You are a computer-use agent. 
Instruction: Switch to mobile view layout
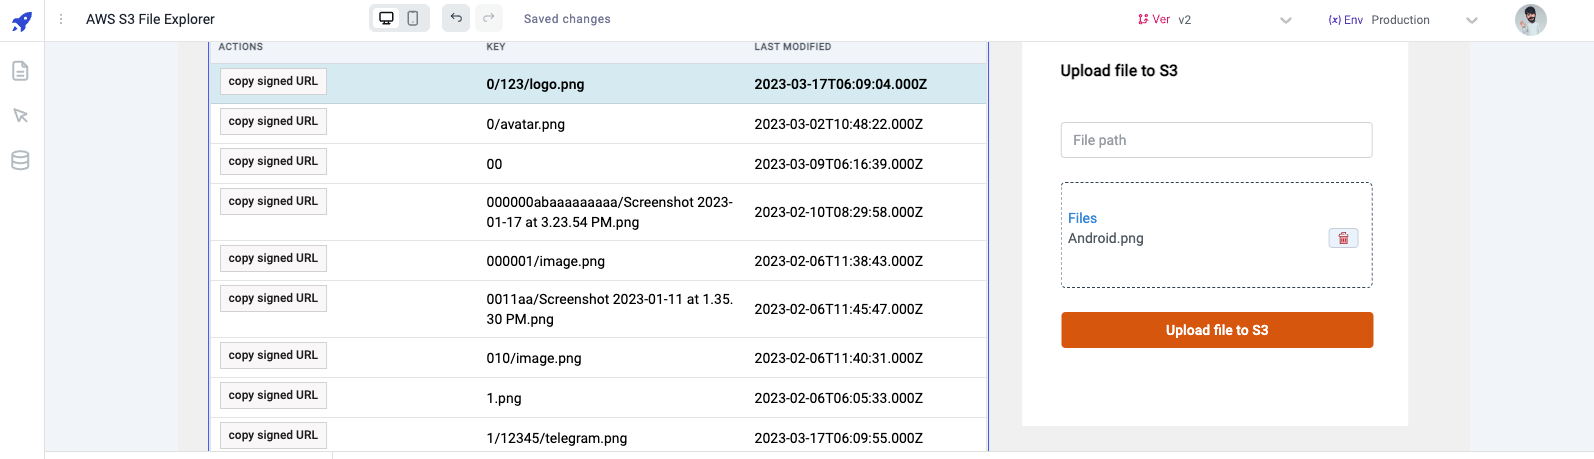tap(413, 18)
